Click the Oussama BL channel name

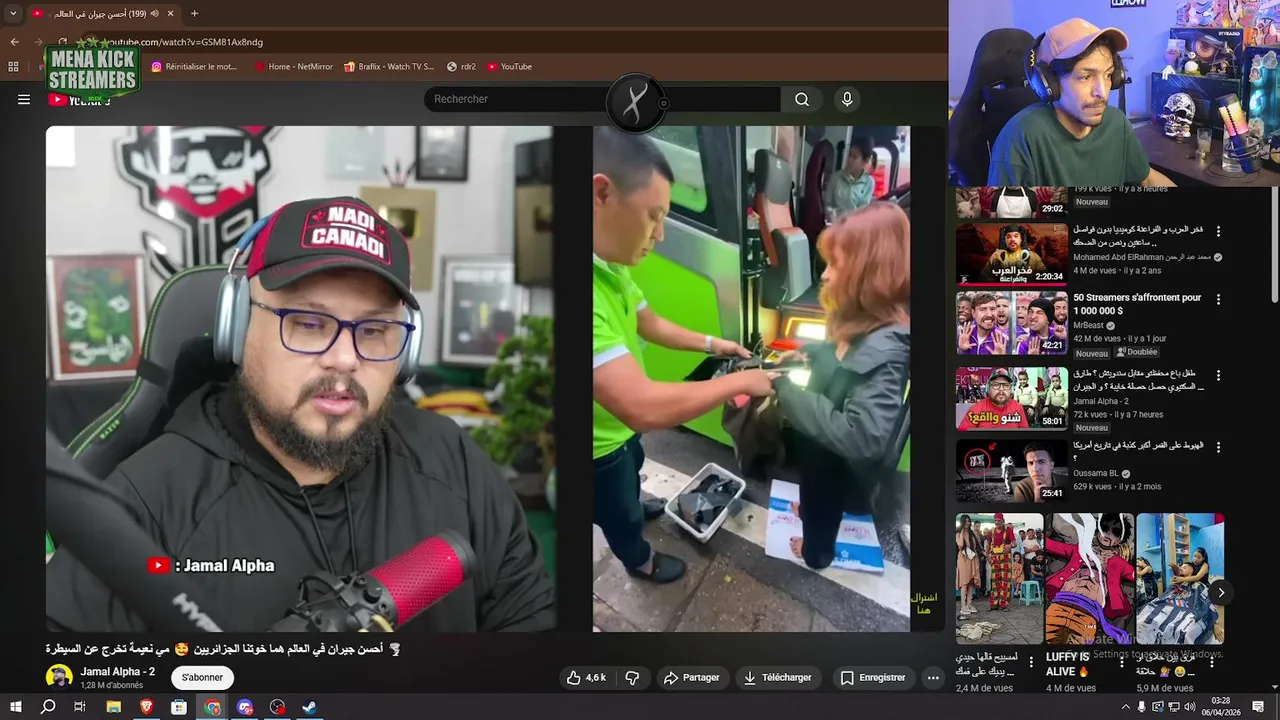[1095, 474]
